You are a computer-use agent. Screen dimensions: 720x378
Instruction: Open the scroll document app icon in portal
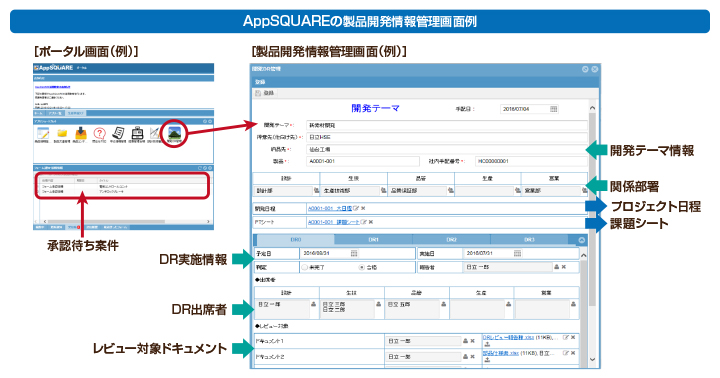(118, 133)
